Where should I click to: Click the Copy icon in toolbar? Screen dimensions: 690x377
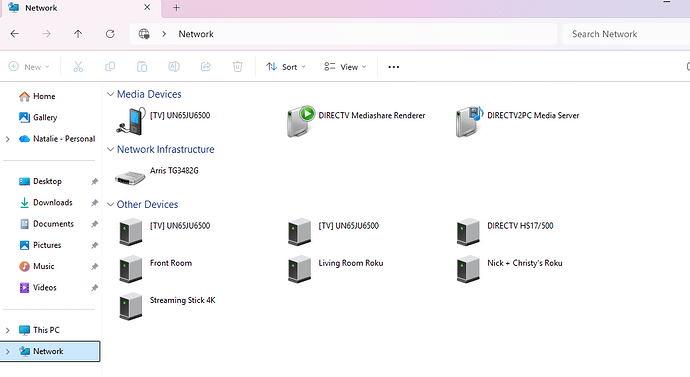point(110,67)
